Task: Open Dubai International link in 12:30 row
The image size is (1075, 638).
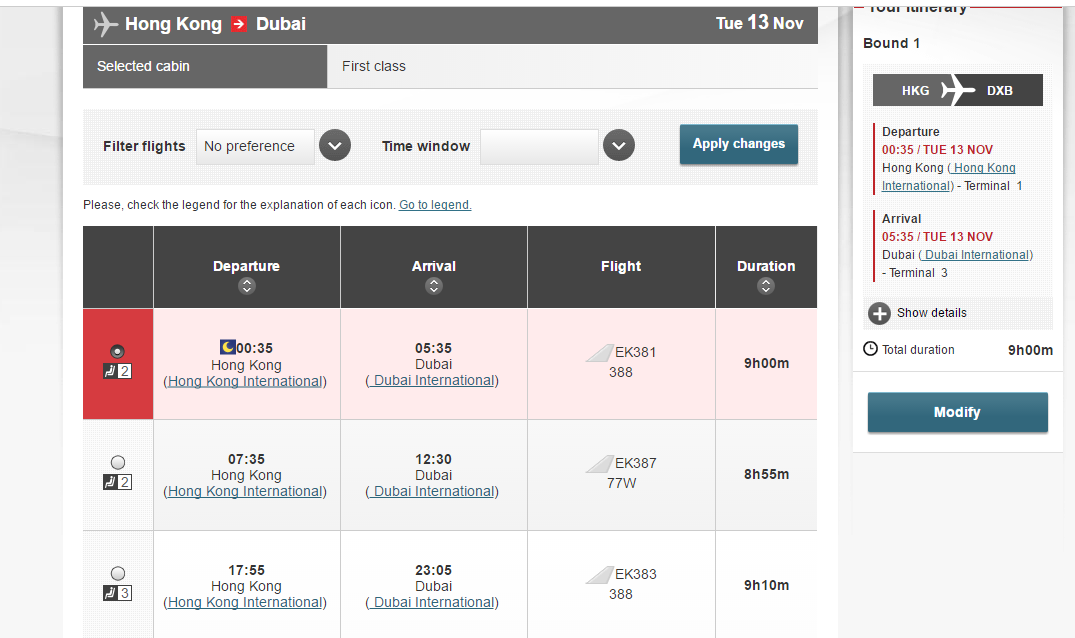Action: (x=432, y=492)
